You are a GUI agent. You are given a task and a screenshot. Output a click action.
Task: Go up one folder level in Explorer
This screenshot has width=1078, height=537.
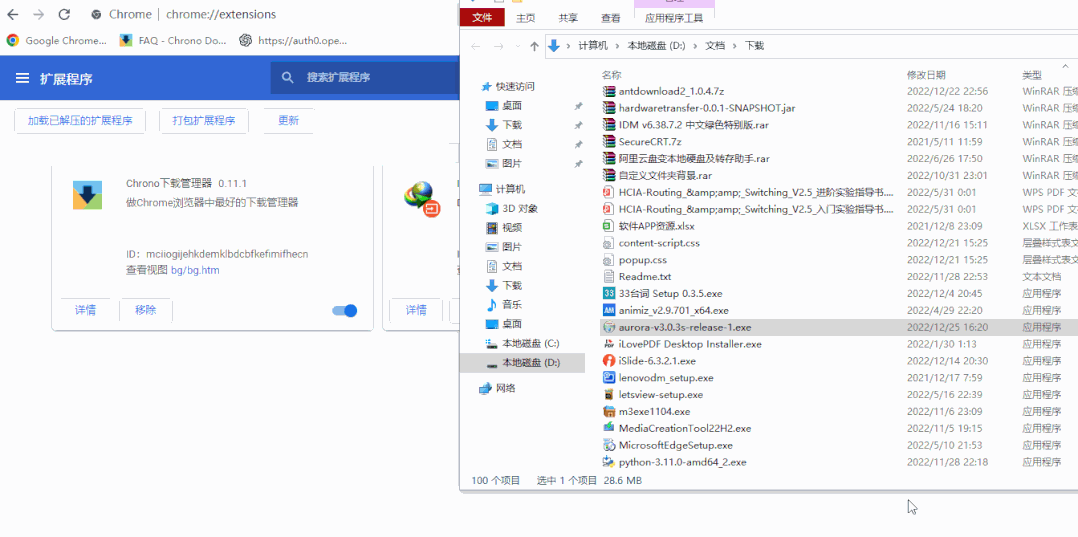535,46
